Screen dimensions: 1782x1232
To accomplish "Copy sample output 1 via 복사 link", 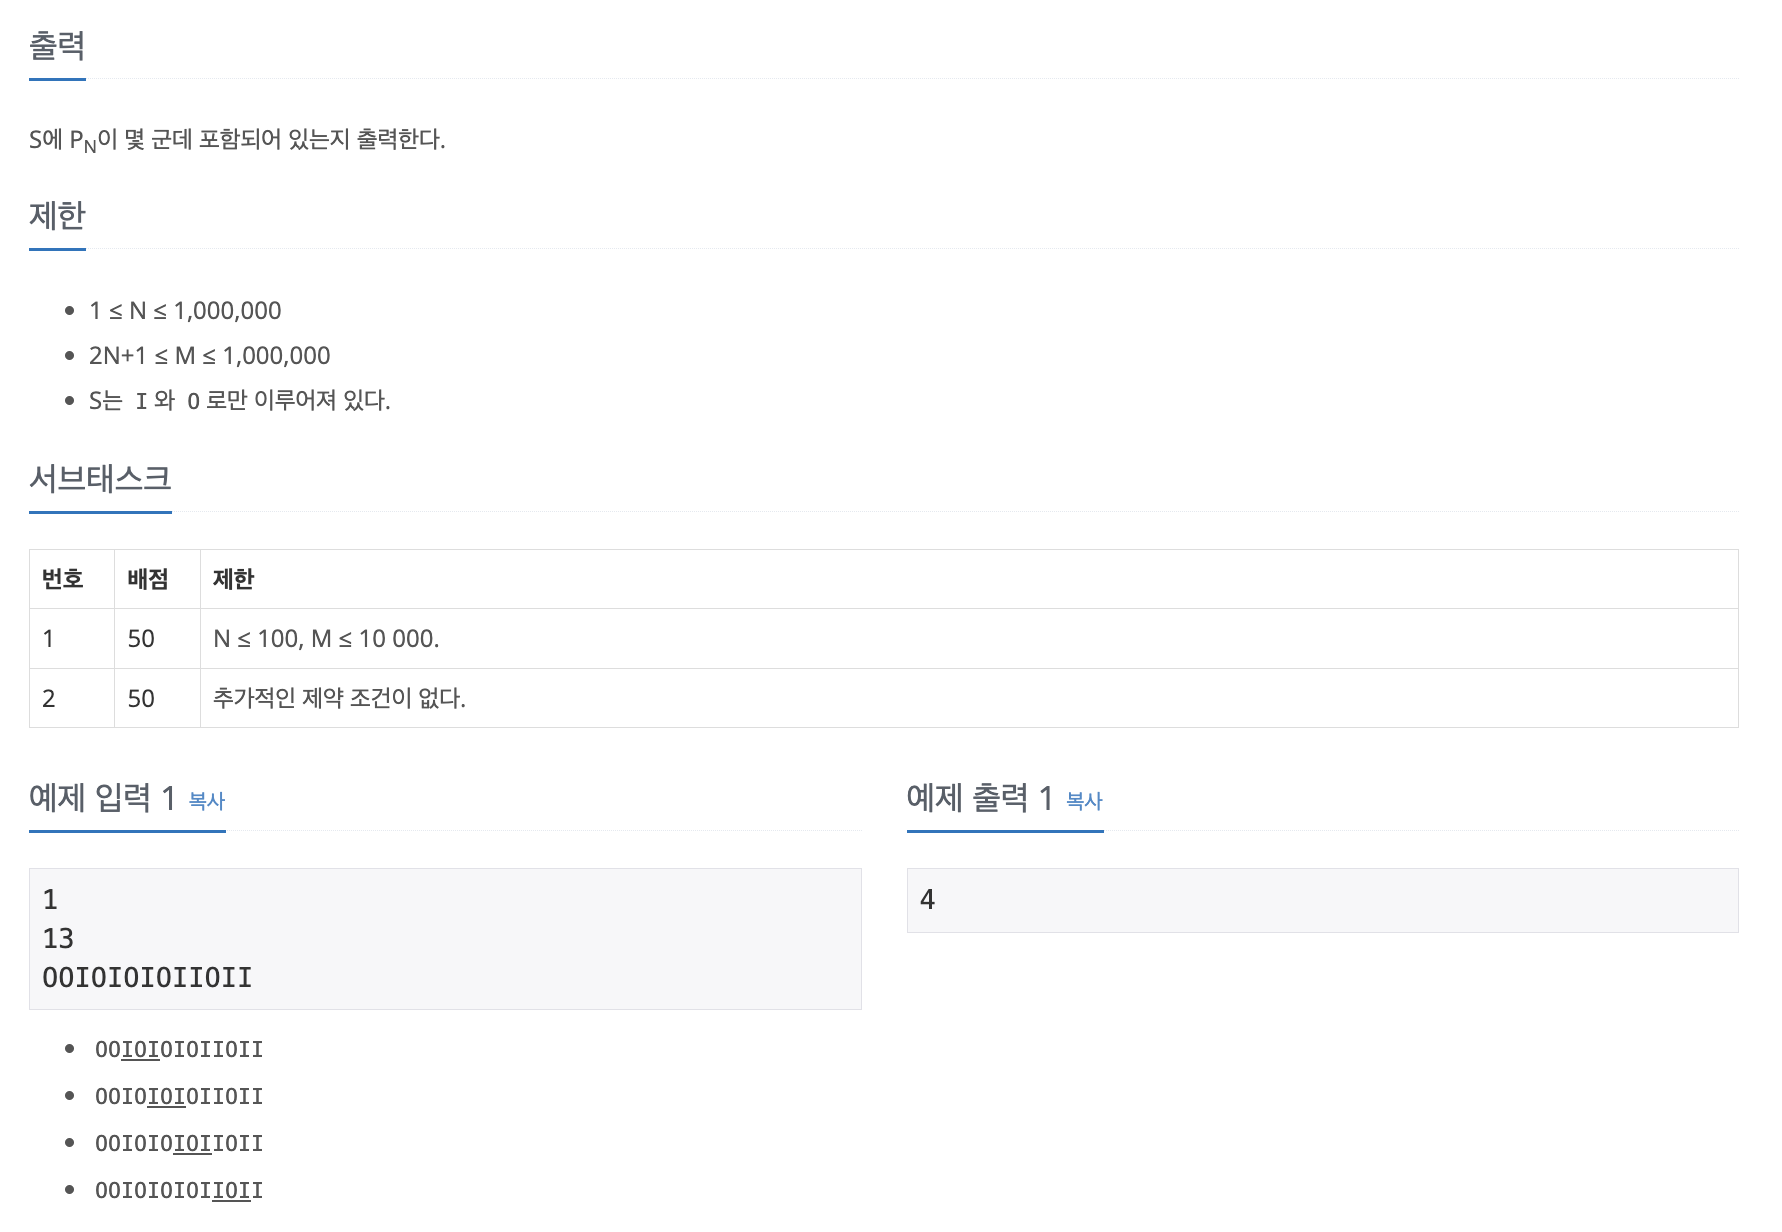I will (x=1084, y=801).
